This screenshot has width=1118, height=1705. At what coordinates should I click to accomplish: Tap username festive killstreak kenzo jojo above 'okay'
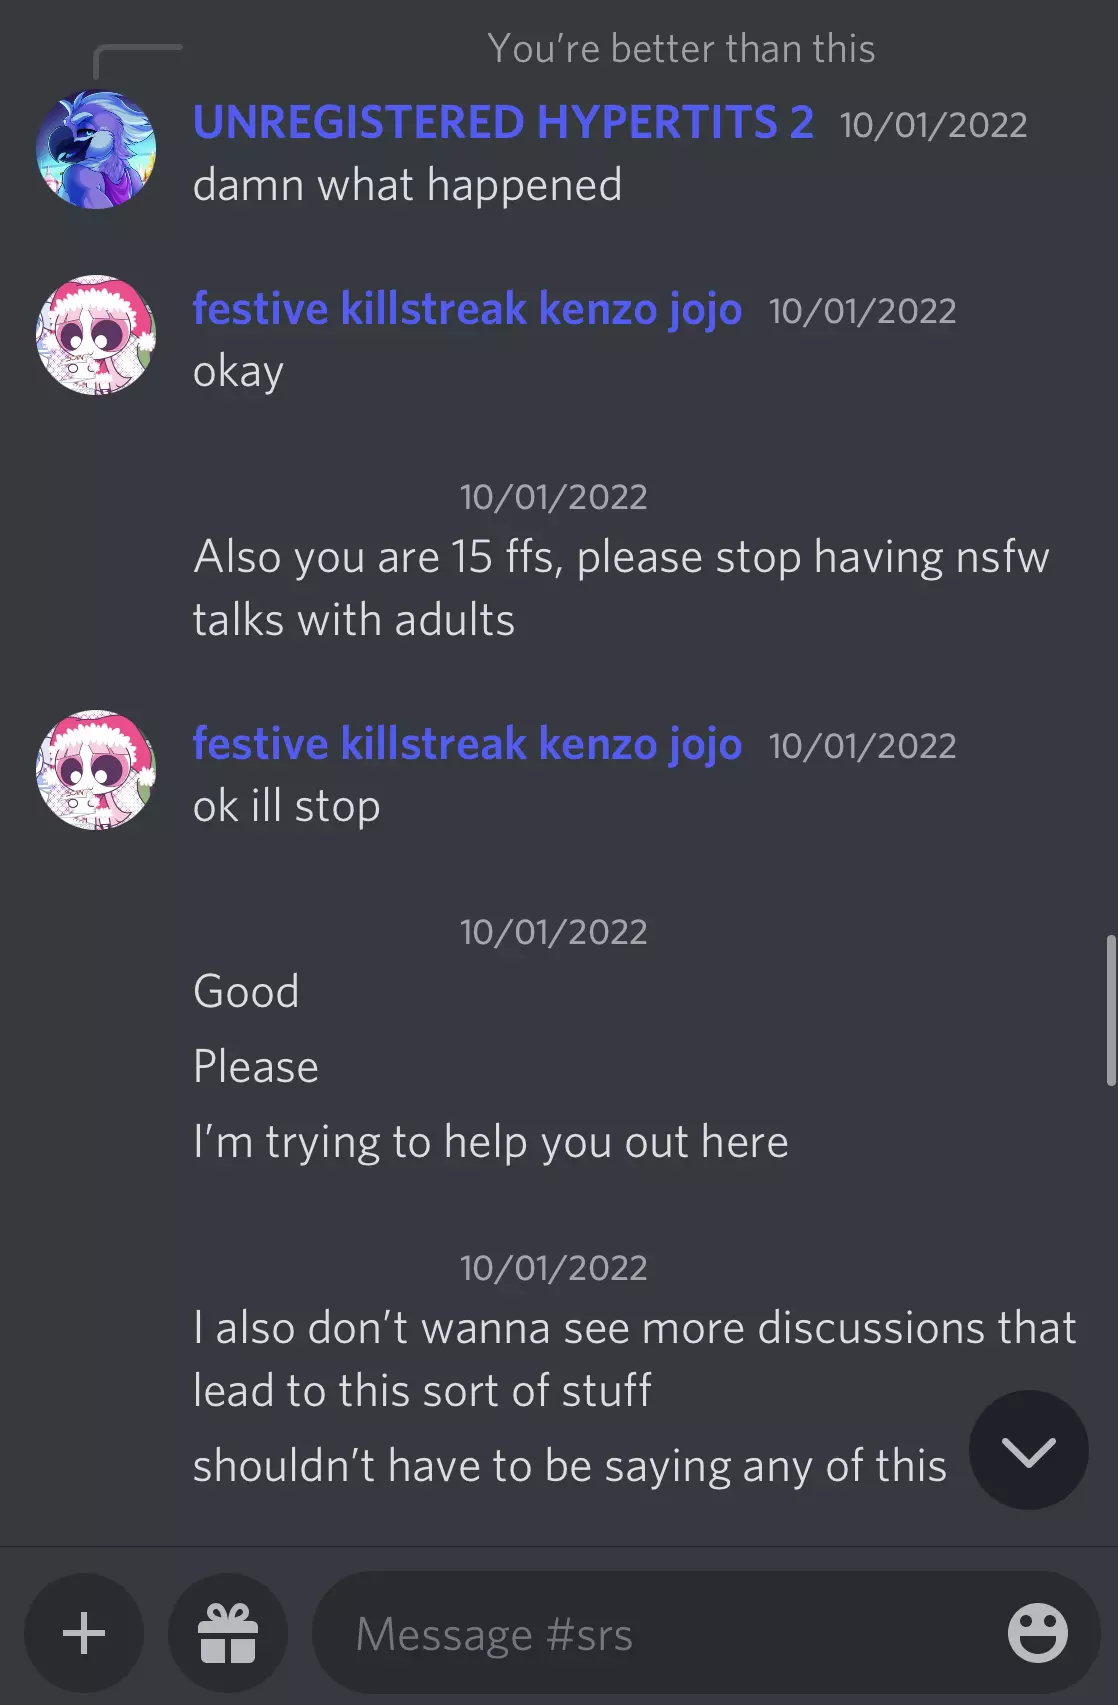pos(467,309)
